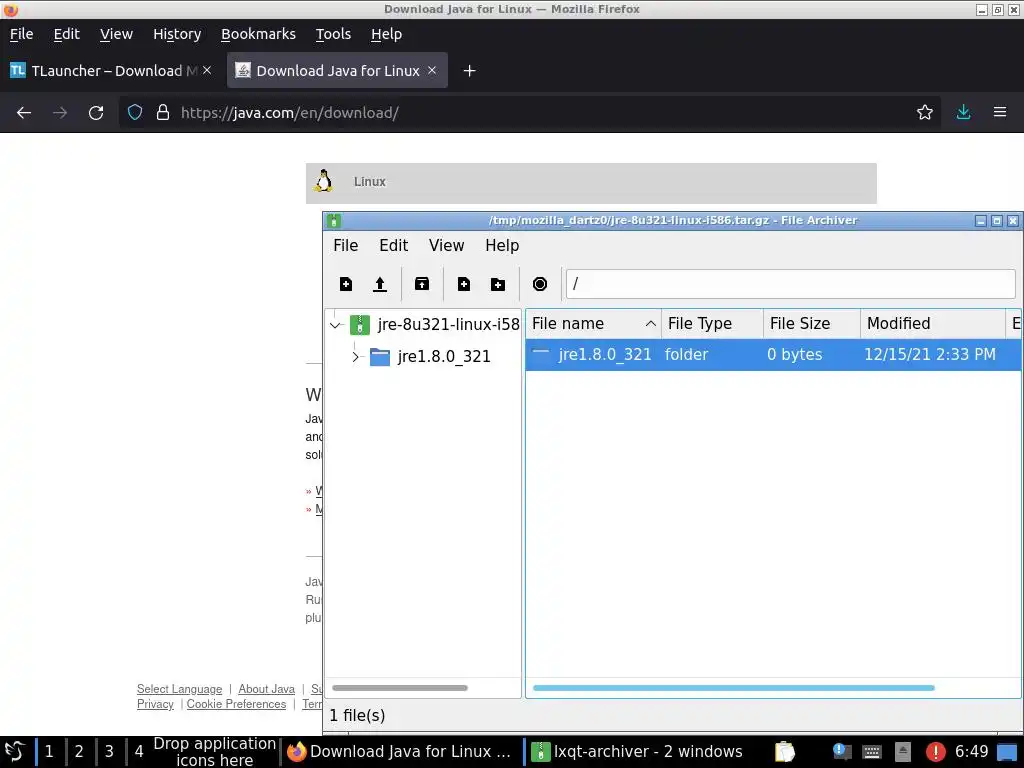Screen dimensions: 1024x768
Task: Switch to virtual desktop 2
Action: 79,752
